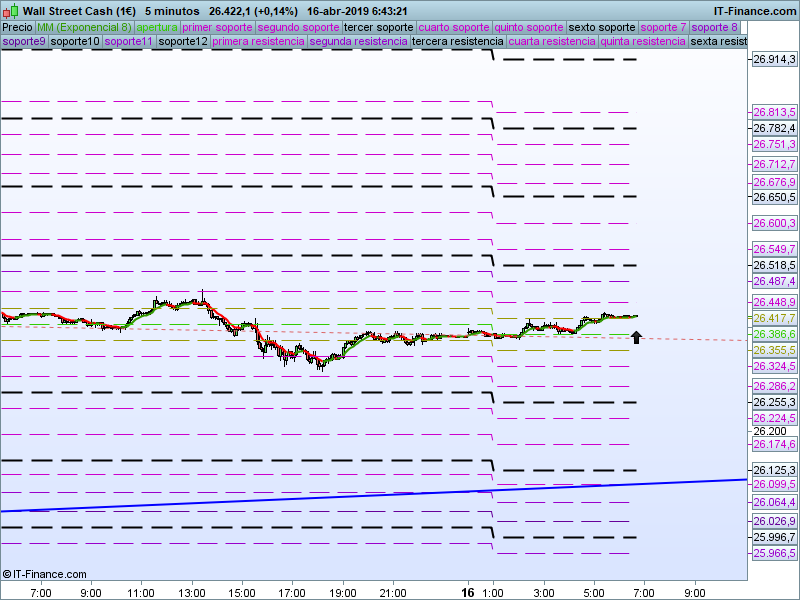Click the black up arrow marker on chart
This screenshot has width=800, height=600.
click(x=636, y=338)
